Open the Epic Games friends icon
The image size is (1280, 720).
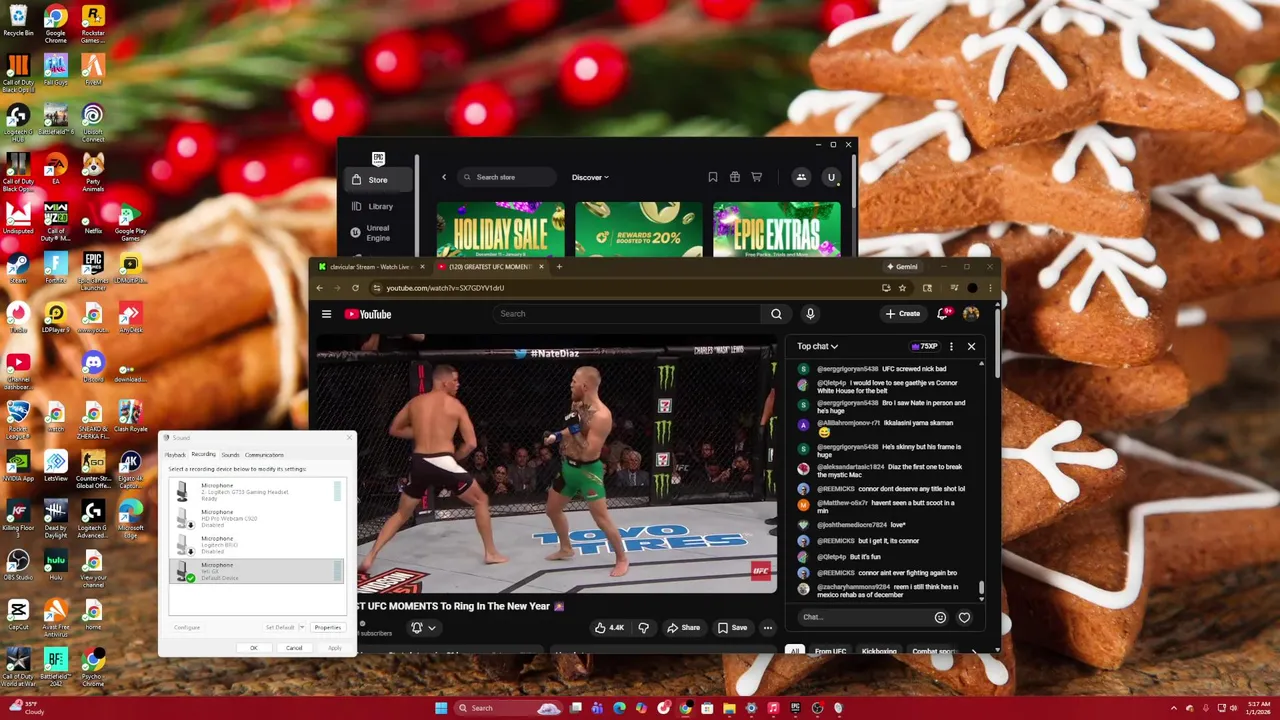(x=801, y=177)
